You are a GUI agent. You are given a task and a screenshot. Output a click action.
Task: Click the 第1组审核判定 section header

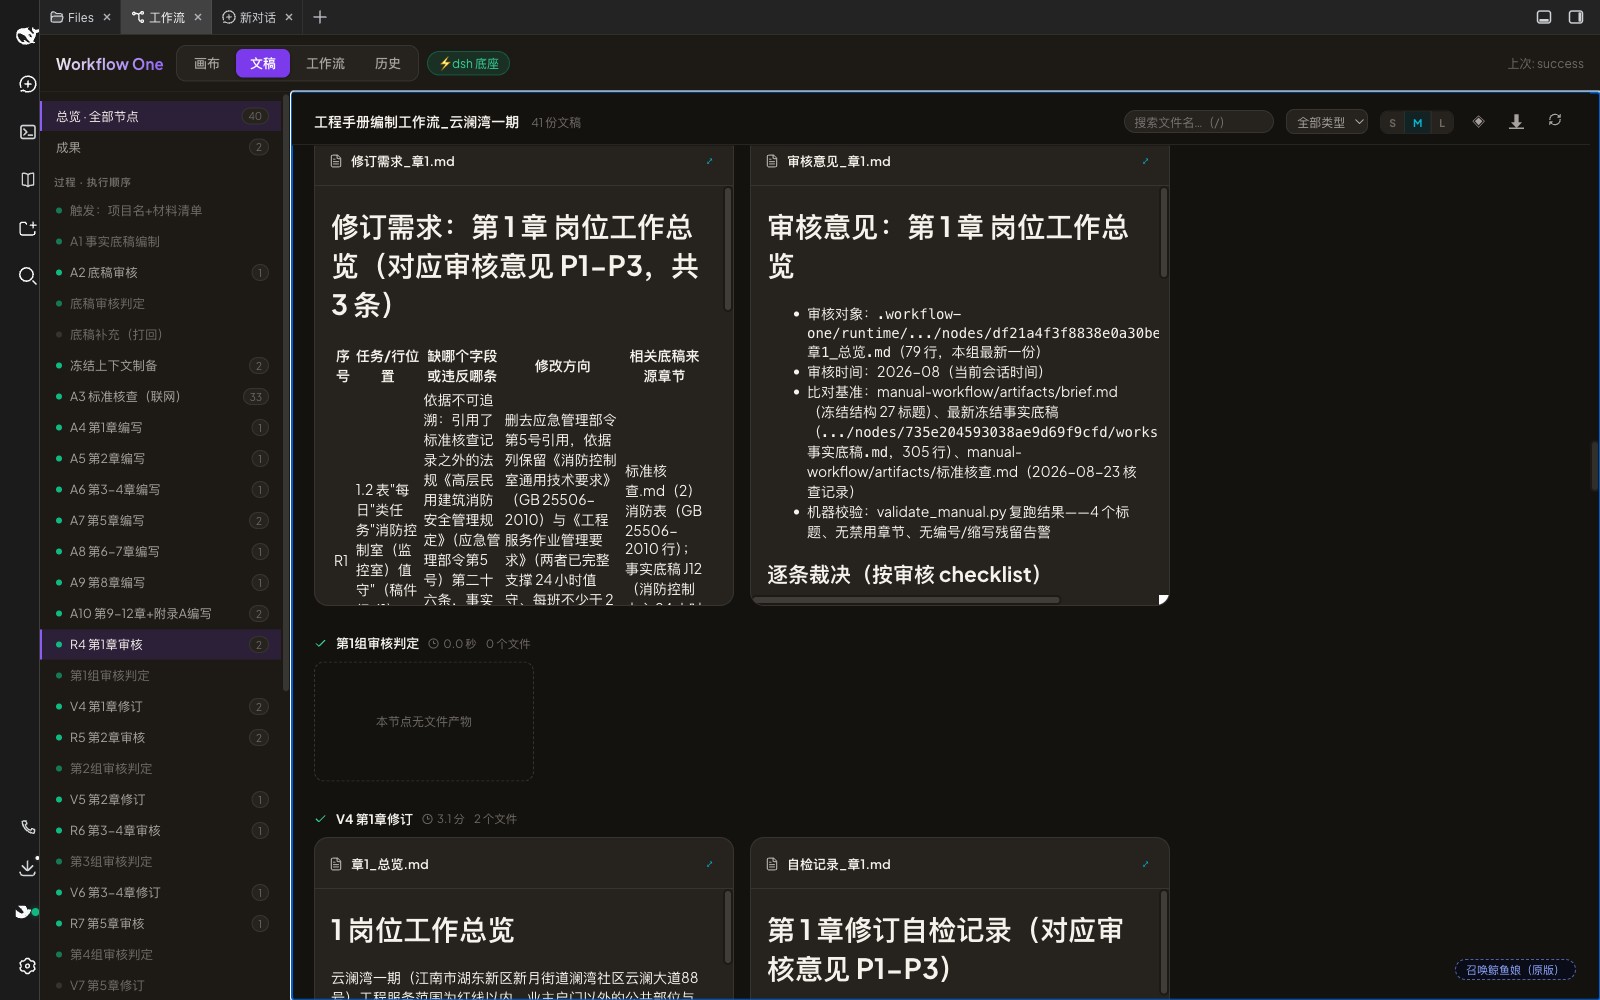click(x=377, y=643)
